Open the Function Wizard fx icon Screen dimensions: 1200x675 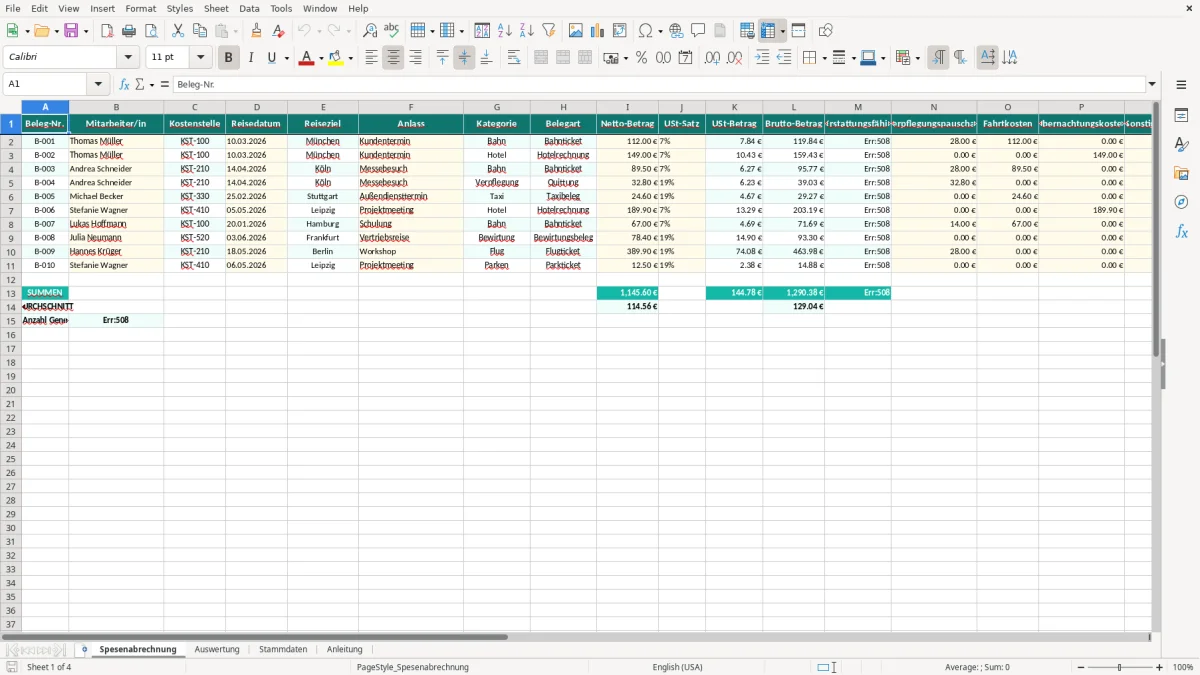click(x=124, y=84)
